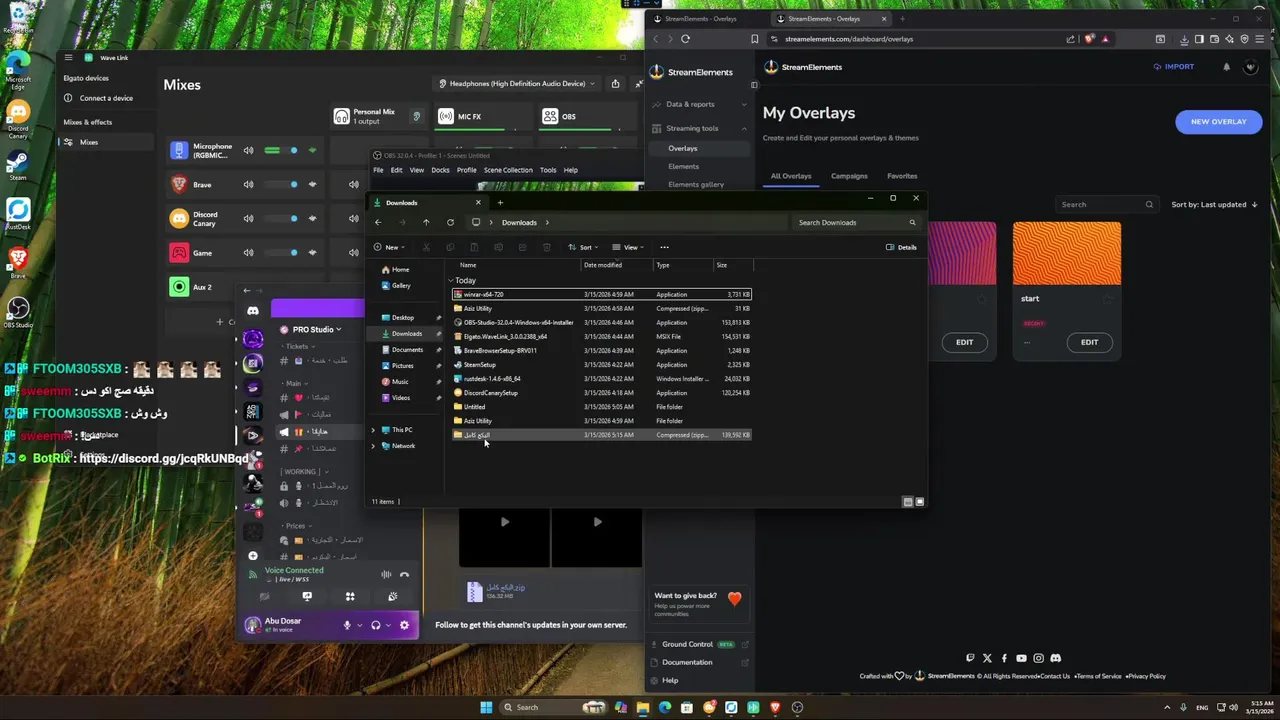The image size is (1280, 720).
Task: Click the Delete trash icon in Explorer toolbar
Action: [546, 247]
